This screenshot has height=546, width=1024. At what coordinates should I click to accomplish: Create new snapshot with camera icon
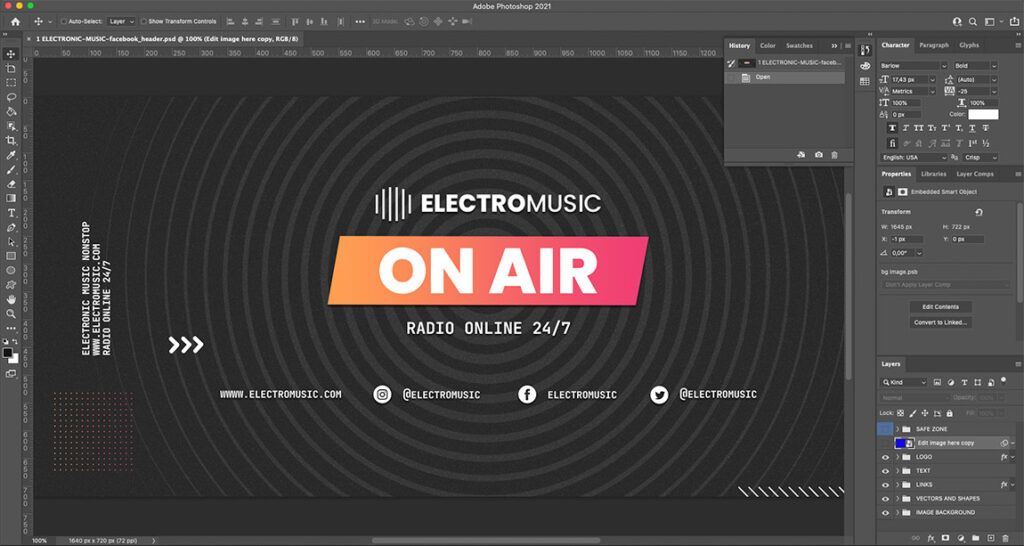pyautogui.click(x=818, y=155)
